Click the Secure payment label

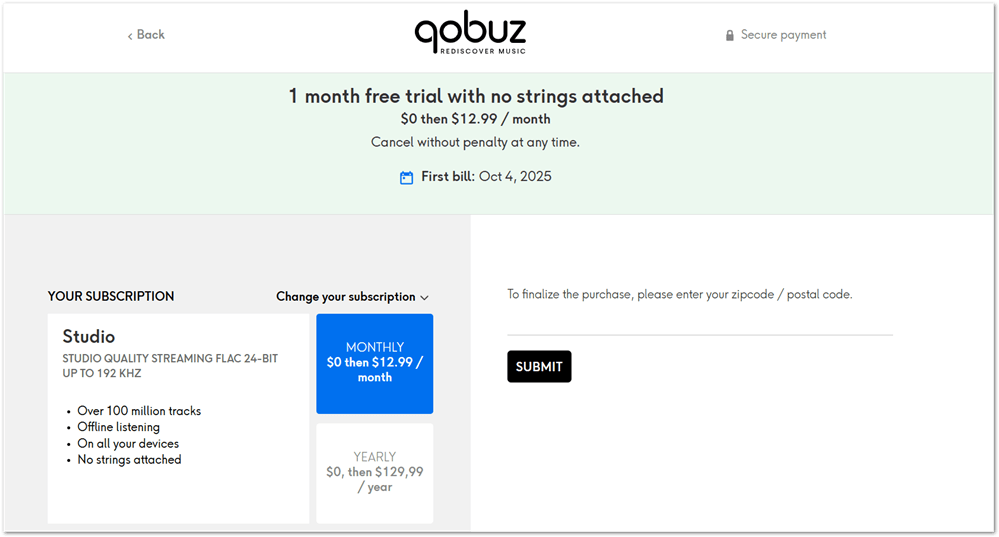783,34
